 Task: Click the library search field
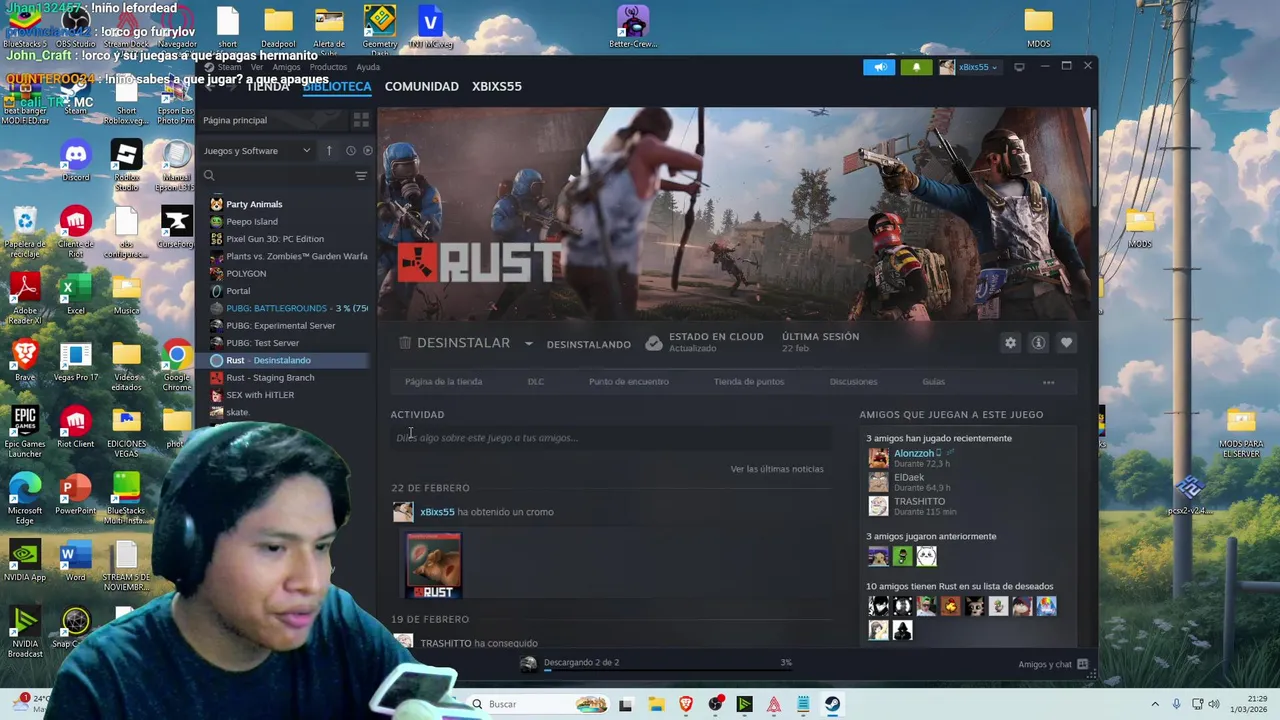coord(275,176)
